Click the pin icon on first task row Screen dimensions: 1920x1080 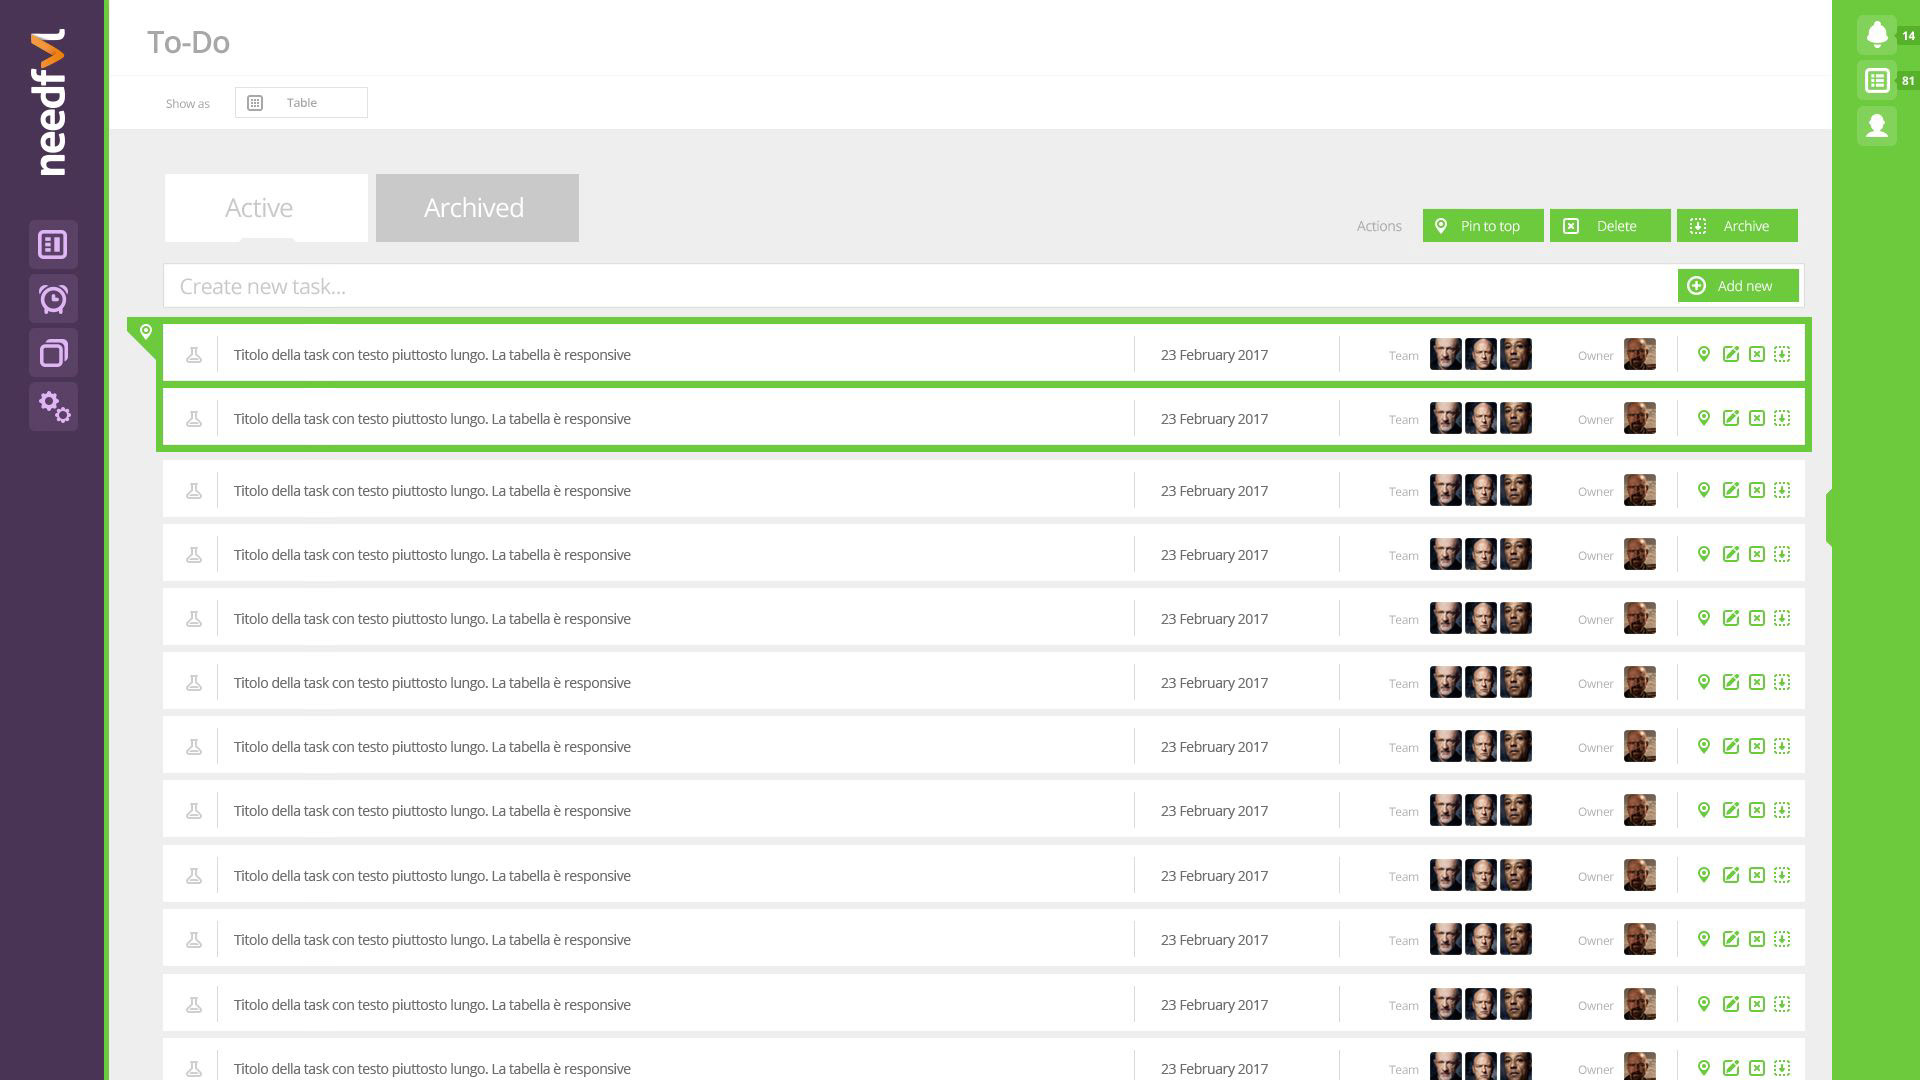[x=1704, y=354]
